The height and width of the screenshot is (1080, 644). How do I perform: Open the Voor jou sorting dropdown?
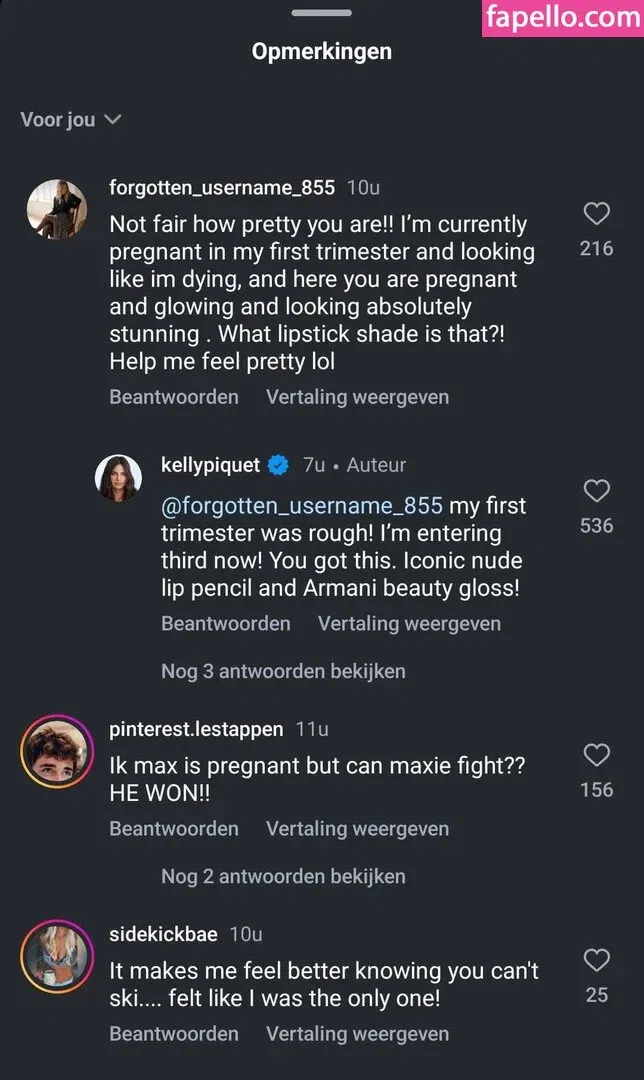(70, 120)
